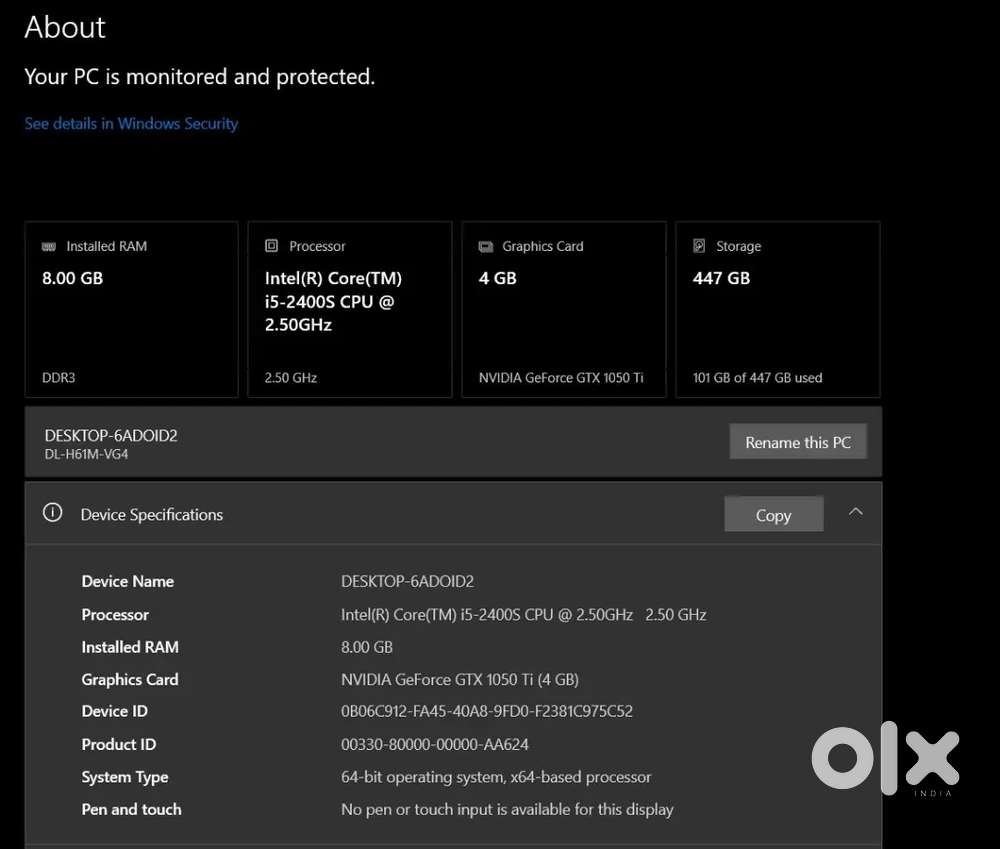Click the OLX India watermark logo
The height and width of the screenshot is (849, 1000).
click(x=884, y=760)
